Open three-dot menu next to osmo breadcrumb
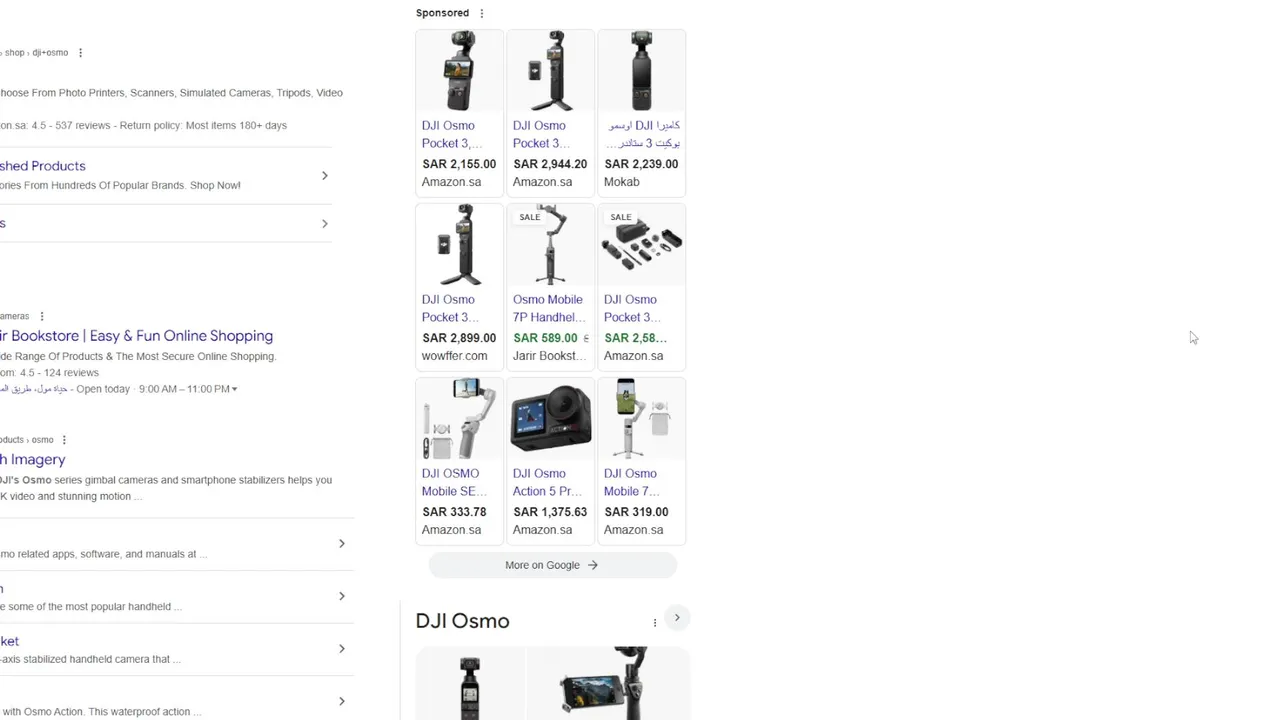1280x720 pixels. [64, 440]
